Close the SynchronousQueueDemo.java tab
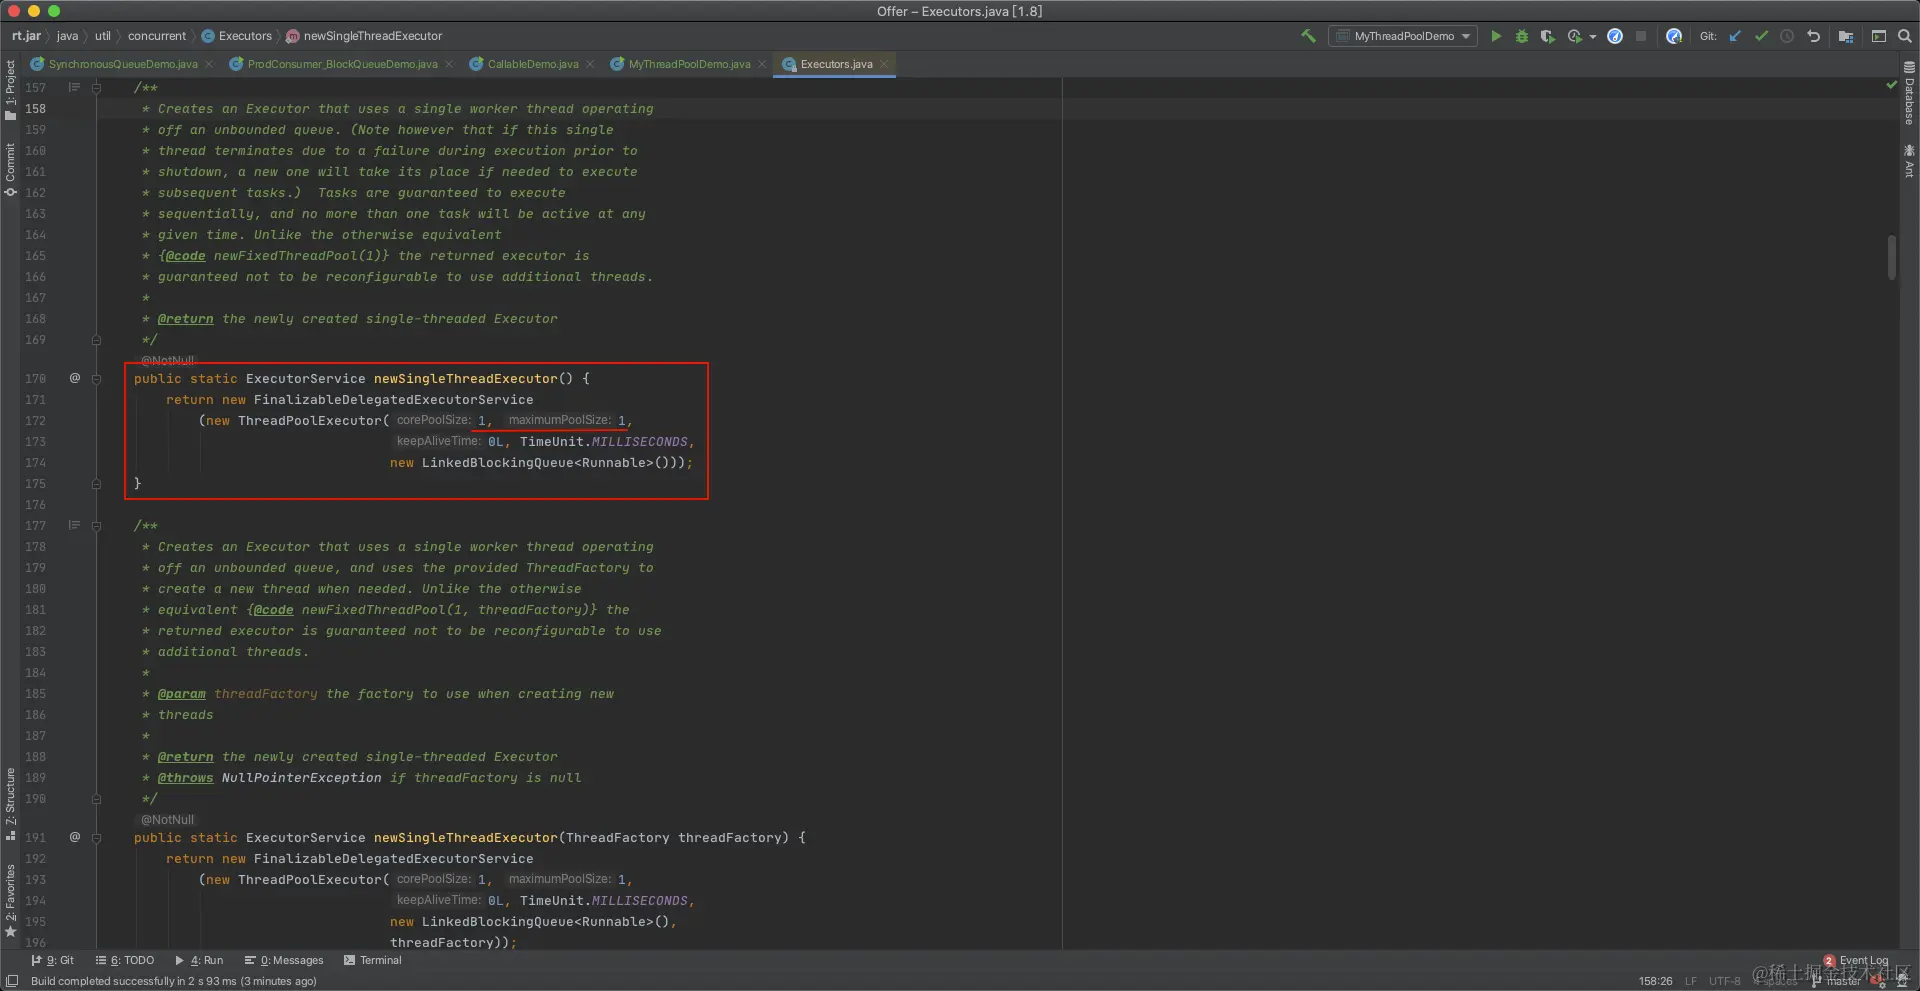Image resolution: width=1920 pixels, height=991 pixels. 209,64
